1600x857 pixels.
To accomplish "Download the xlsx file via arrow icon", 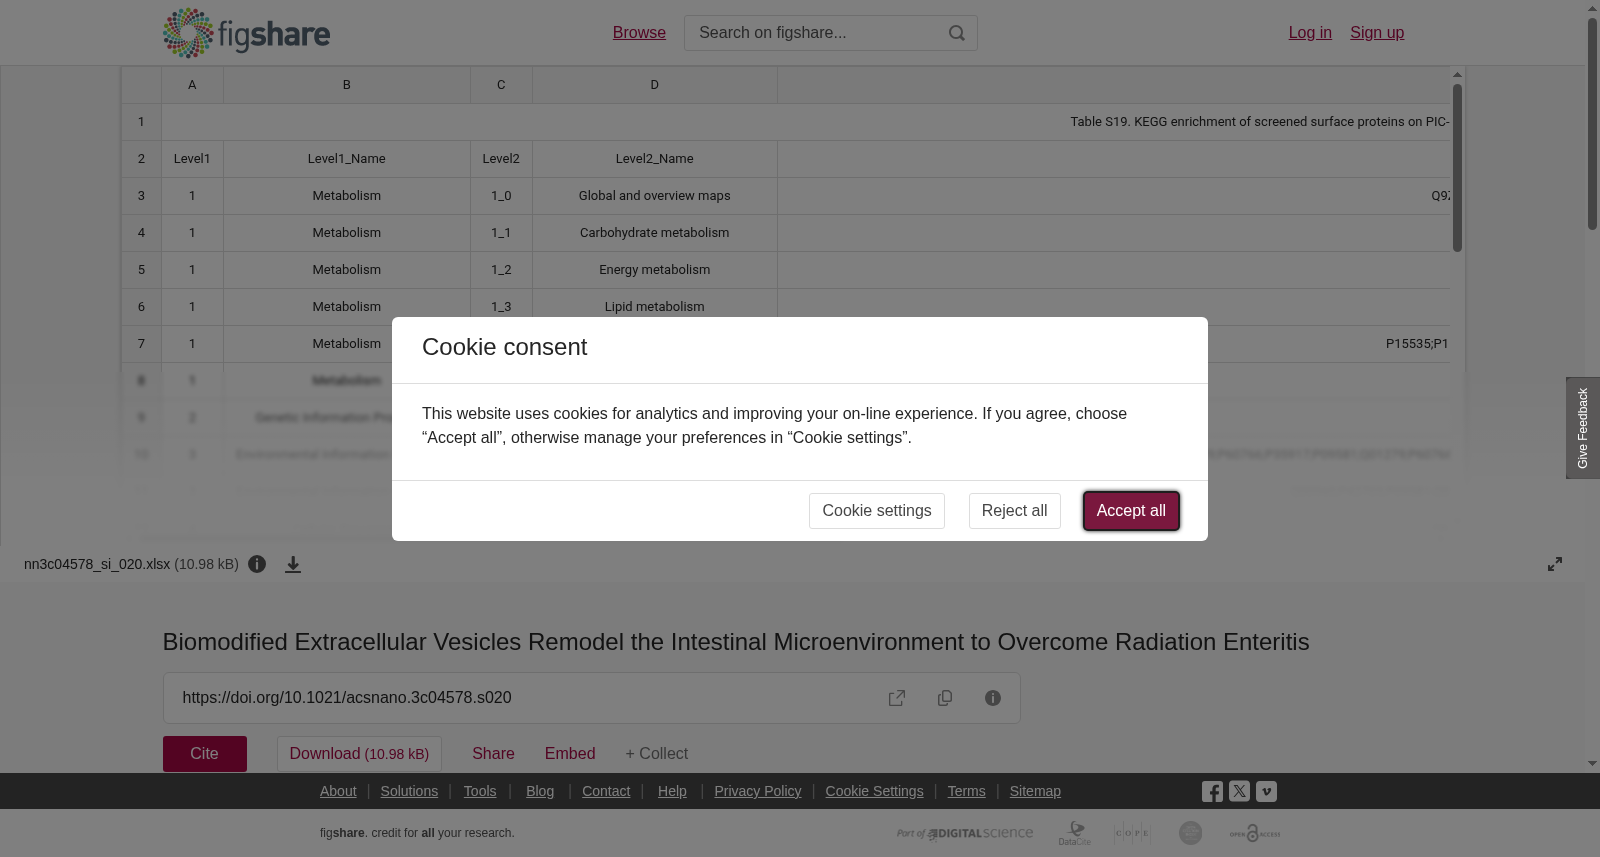I will [x=293, y=564].
